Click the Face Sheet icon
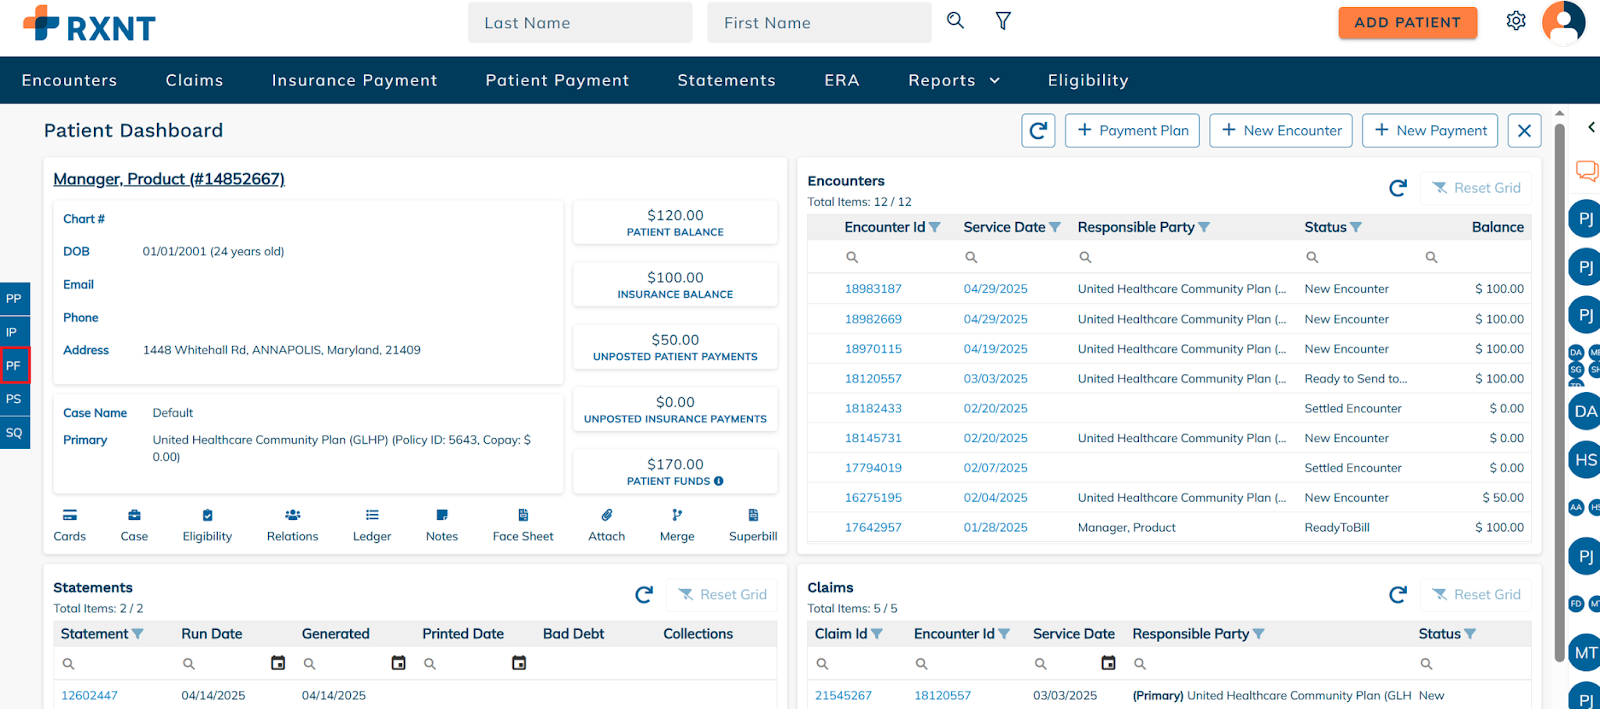This screenshot has height=709, width=1600. pos(523,516)
